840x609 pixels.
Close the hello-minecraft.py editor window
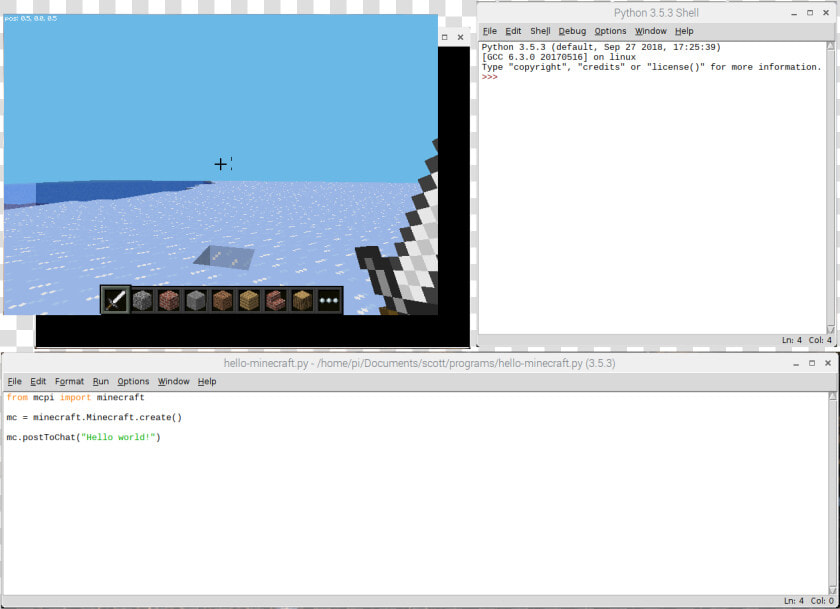(828, 363)
